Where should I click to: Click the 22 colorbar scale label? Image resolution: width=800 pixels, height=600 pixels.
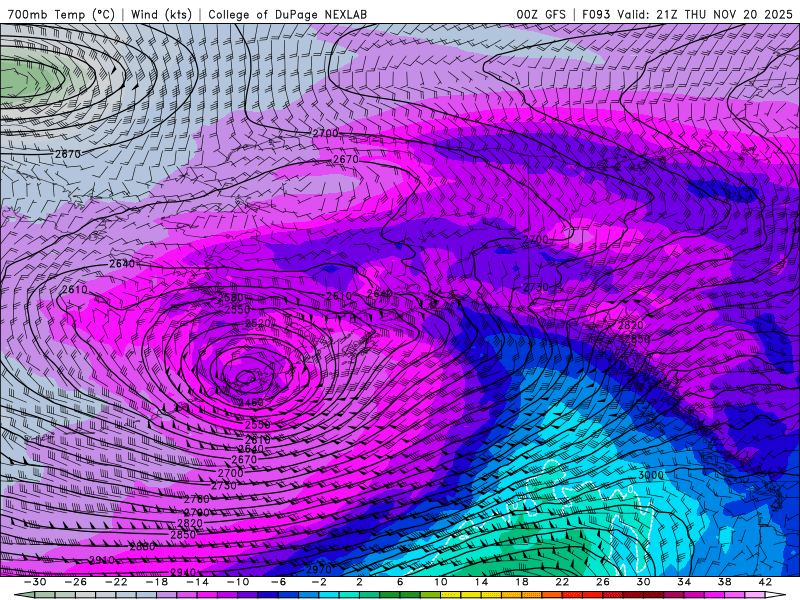click(x=562, y=582)
